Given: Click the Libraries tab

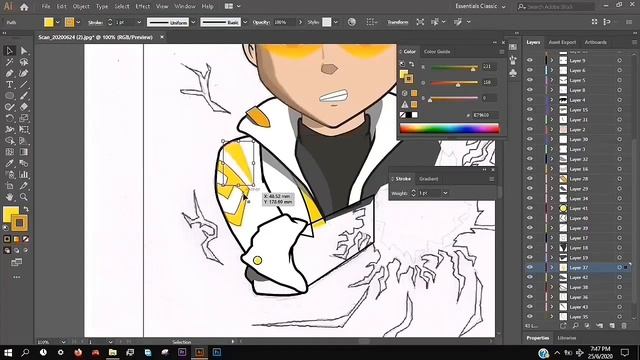Looking at the screenshot, I should pyautogui.click(x=567, y=338).
